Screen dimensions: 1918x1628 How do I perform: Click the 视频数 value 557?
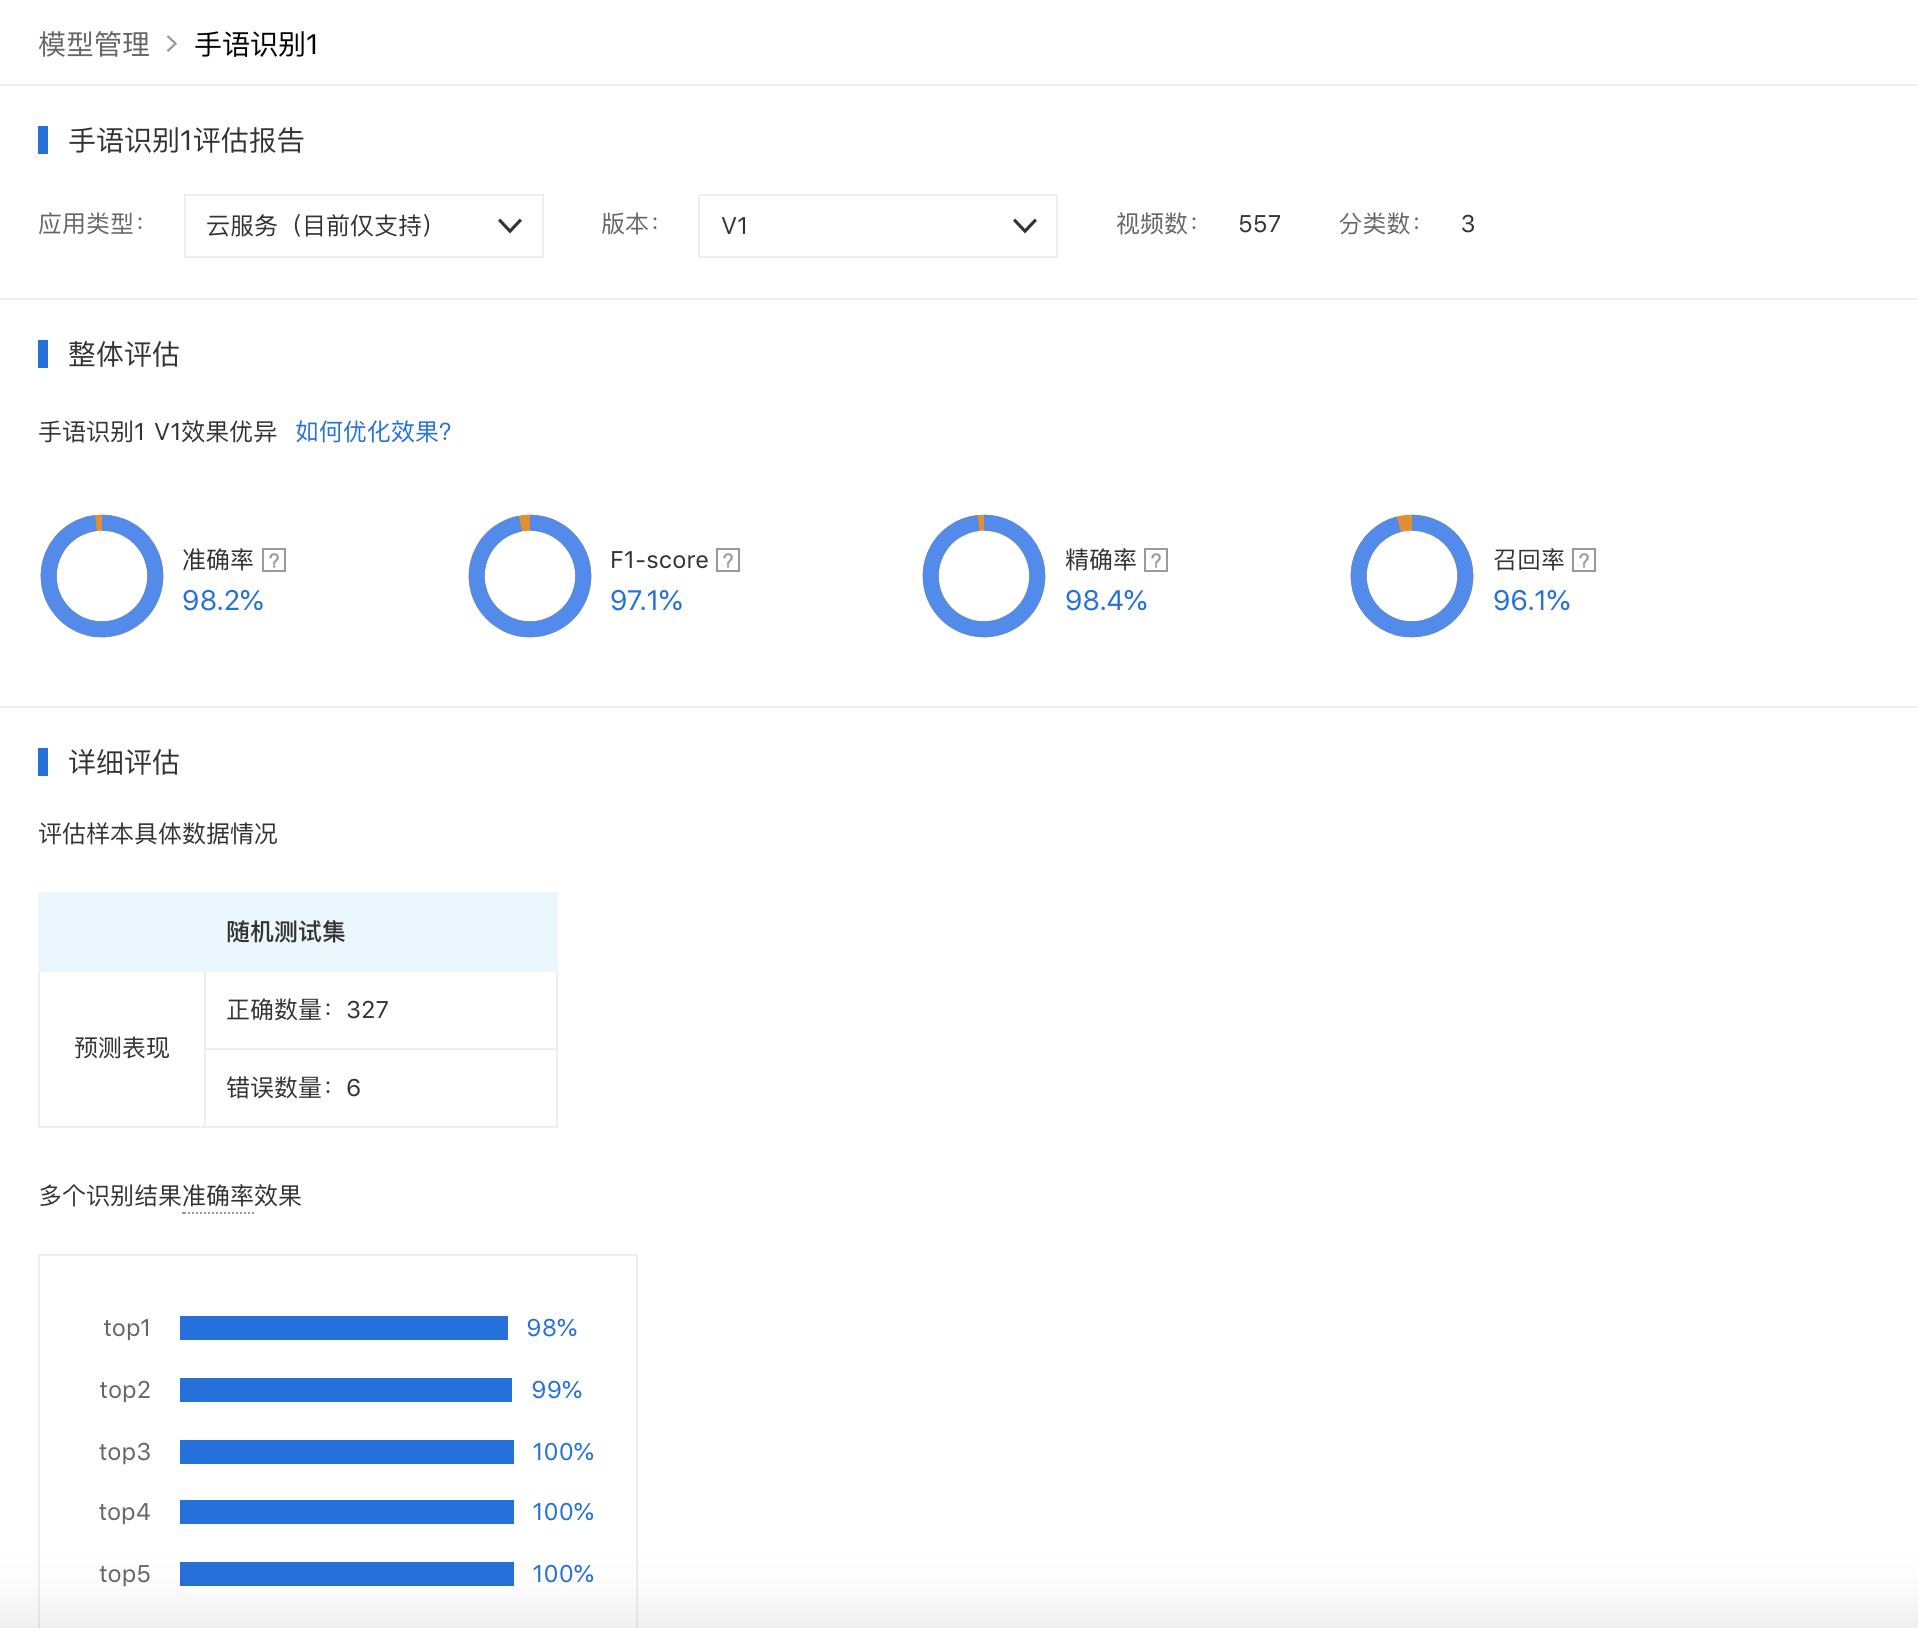point(1259,224)
